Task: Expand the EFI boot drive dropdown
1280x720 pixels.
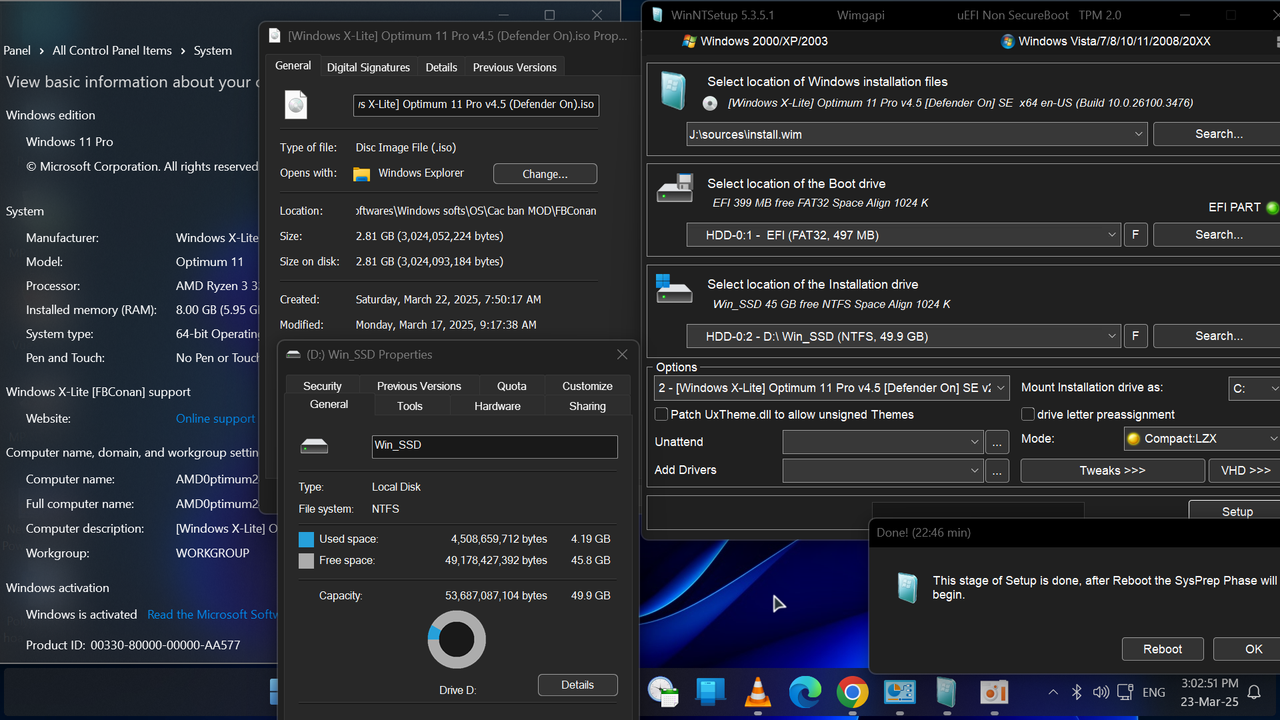Action: pyautogui.click(x=1112, y=234)
